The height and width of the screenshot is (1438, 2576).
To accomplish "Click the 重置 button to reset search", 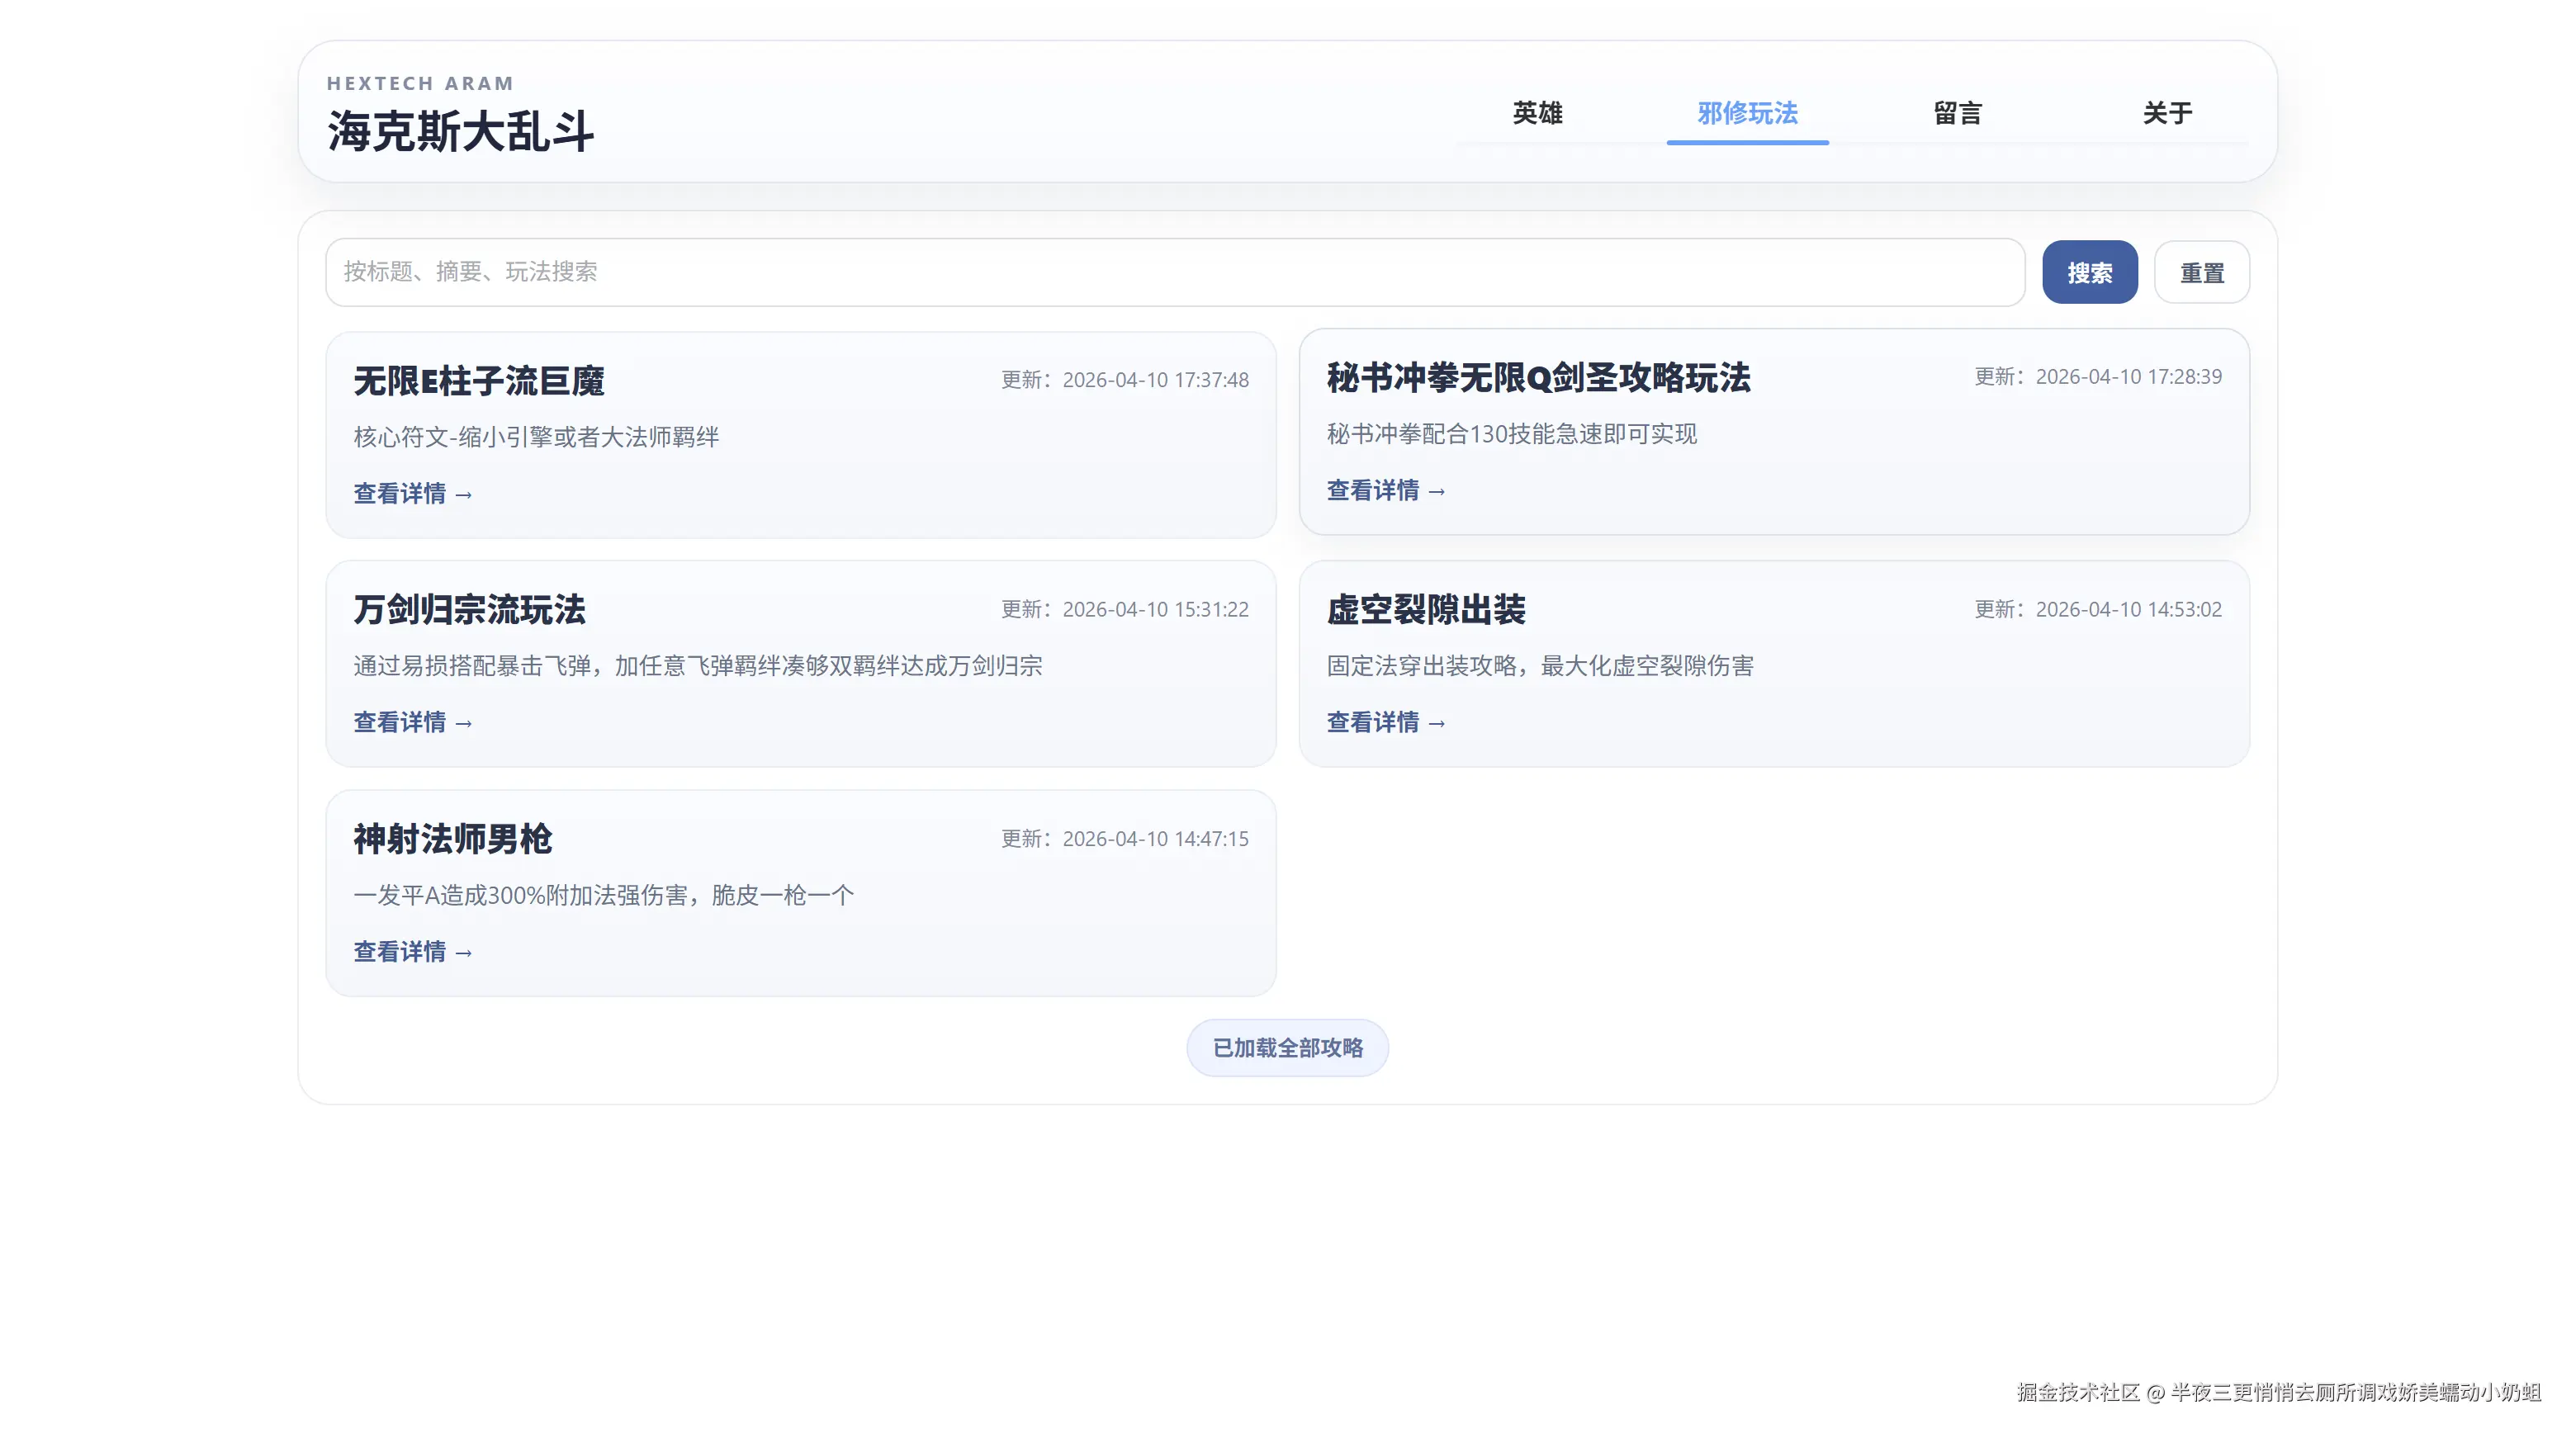I will (2202, 271).
